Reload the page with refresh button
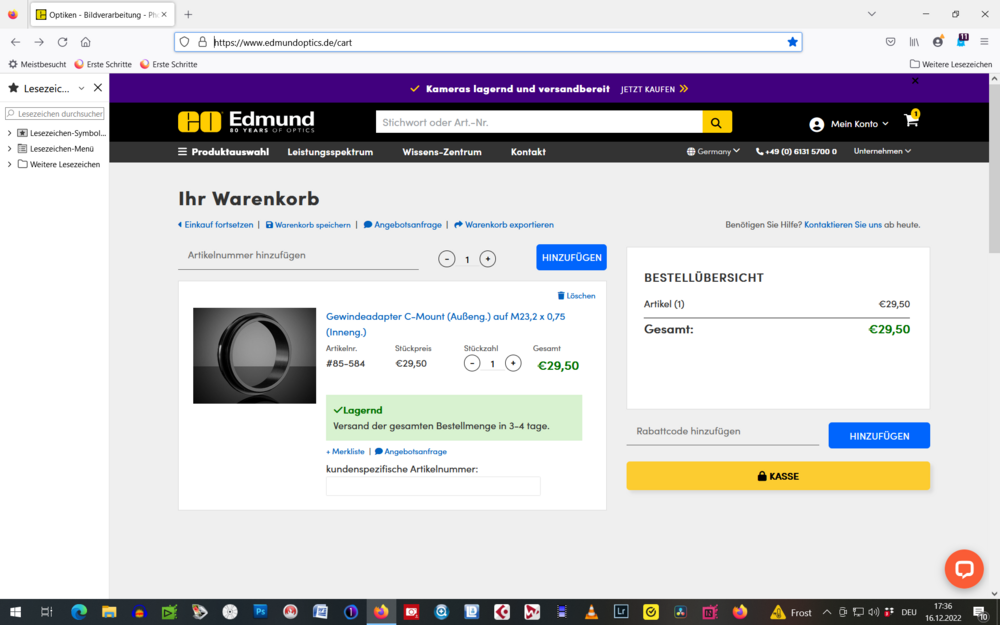1000x625 pixels. [x=62, y=42]
